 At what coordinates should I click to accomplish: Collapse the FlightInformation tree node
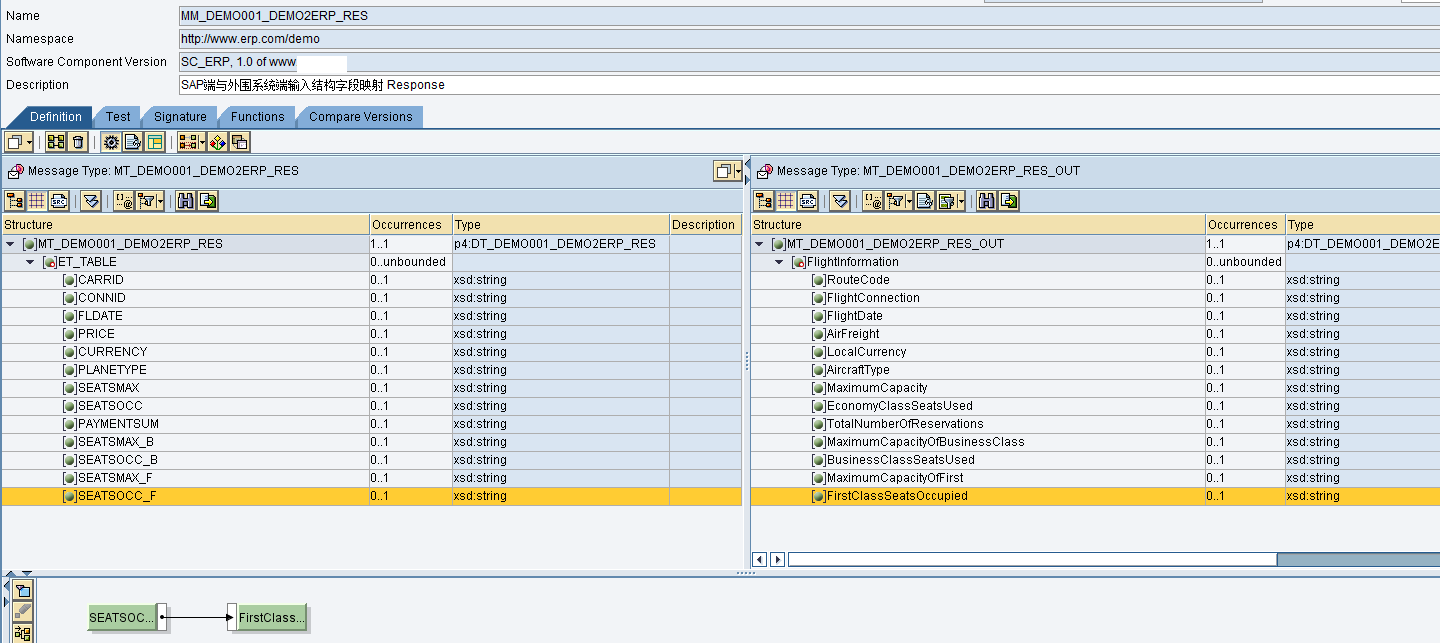click(x=779, y=262)
